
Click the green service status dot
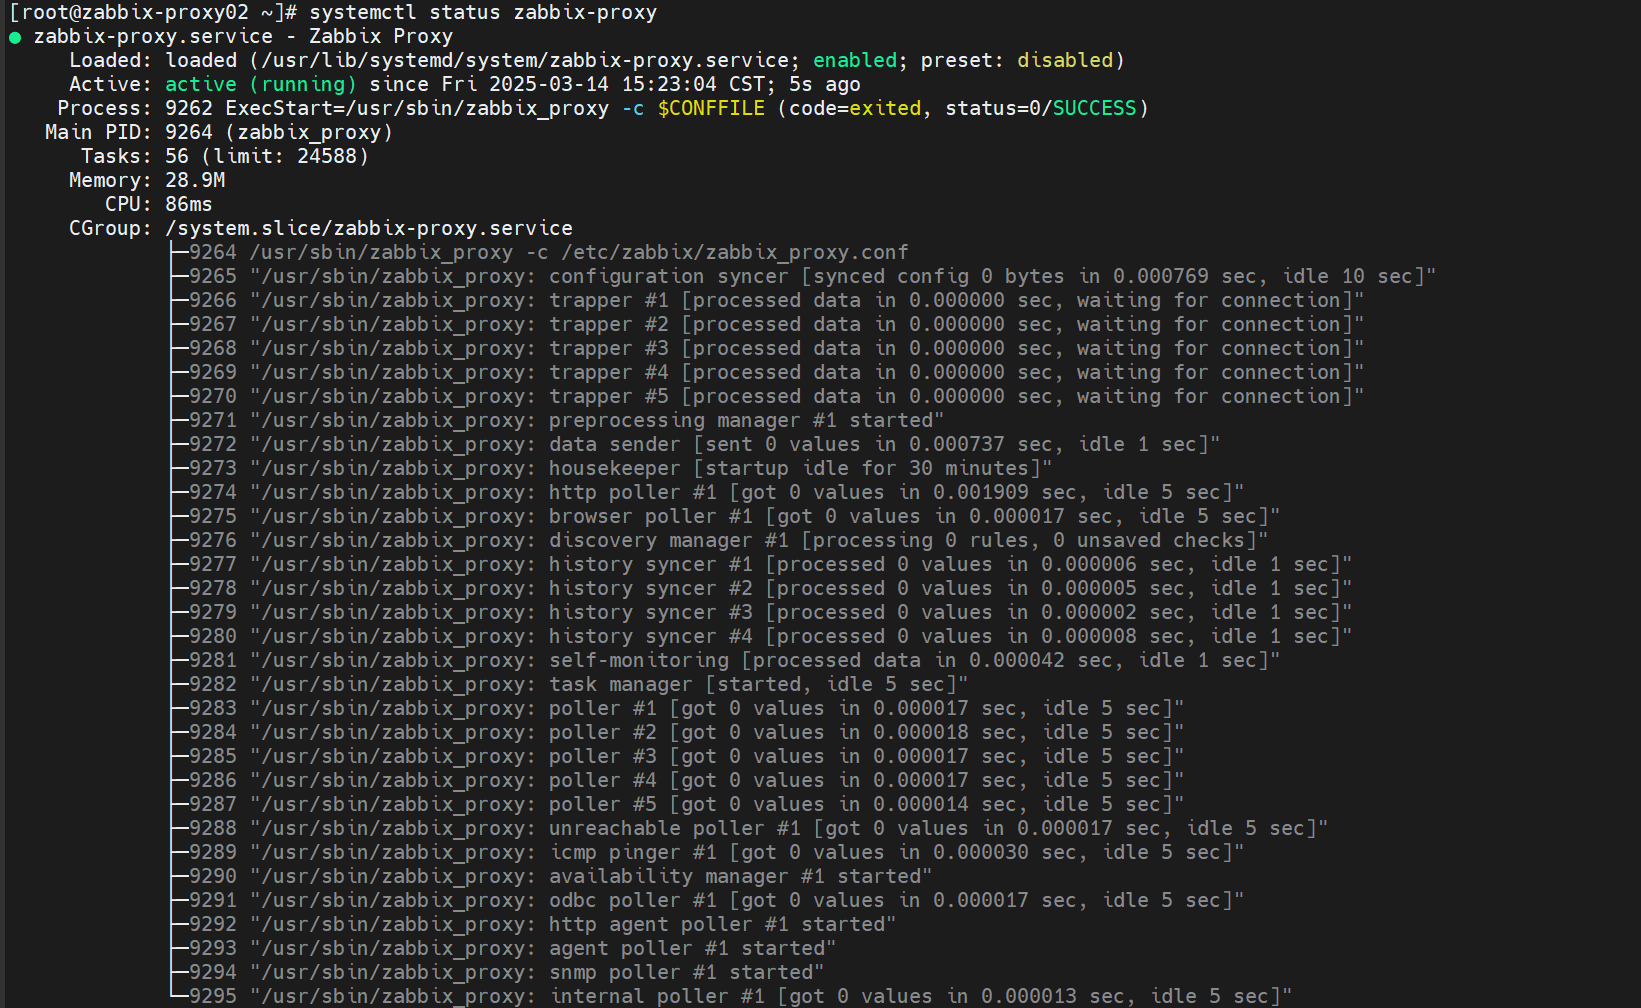15,38
